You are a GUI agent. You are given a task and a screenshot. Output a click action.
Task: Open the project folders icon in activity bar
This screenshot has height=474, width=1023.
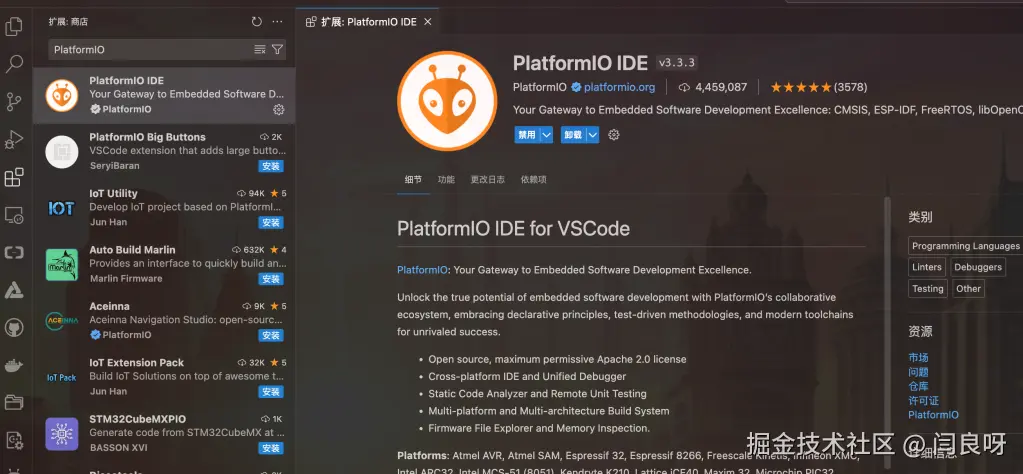pyautogui.click(x=14, y=402)
